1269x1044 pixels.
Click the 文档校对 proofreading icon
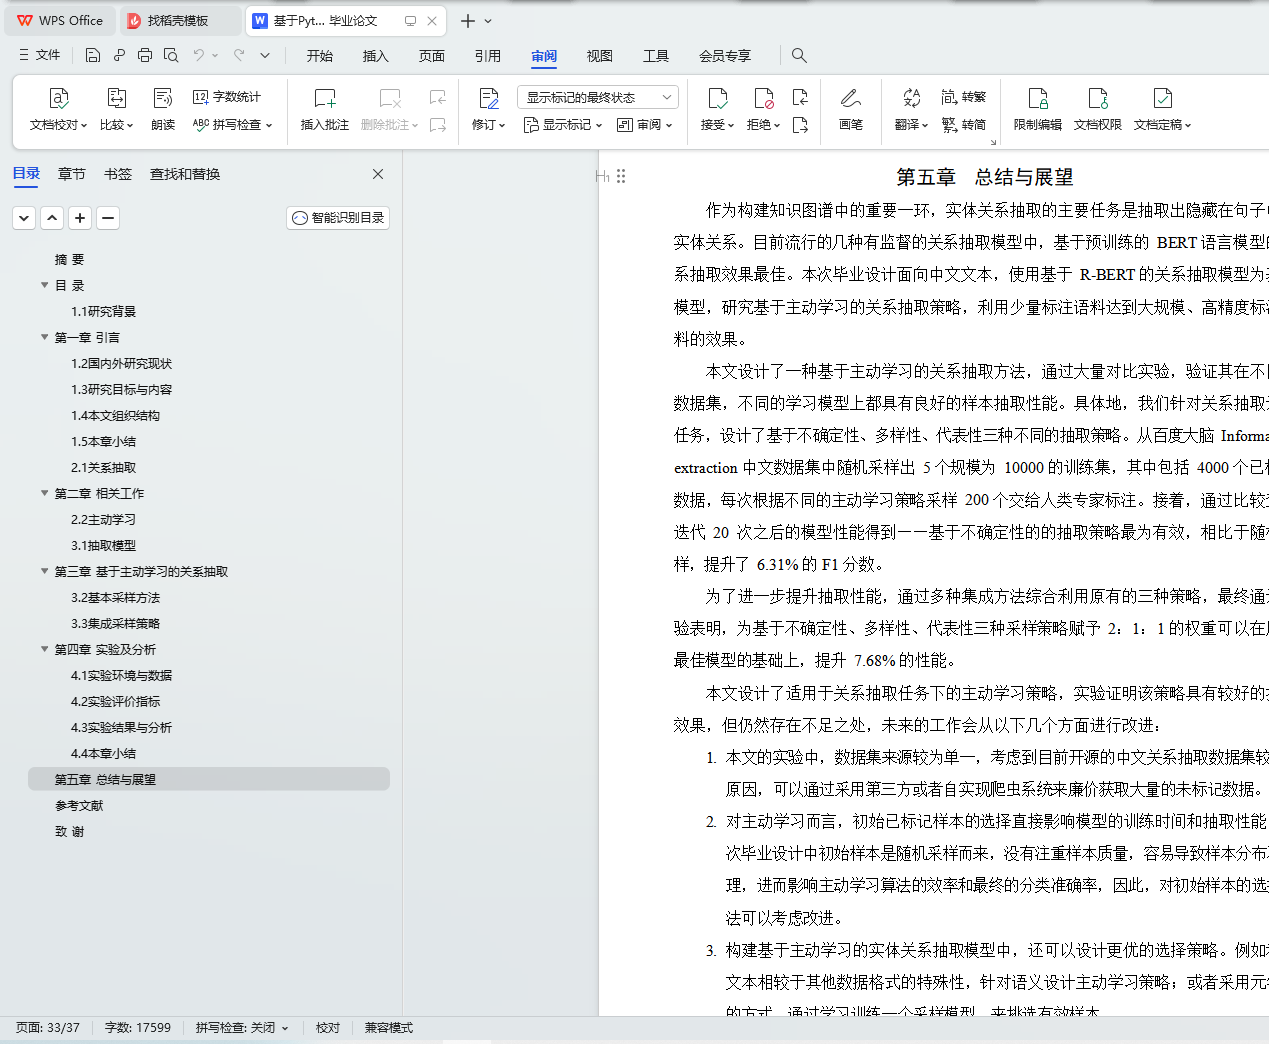pos(59,98)
